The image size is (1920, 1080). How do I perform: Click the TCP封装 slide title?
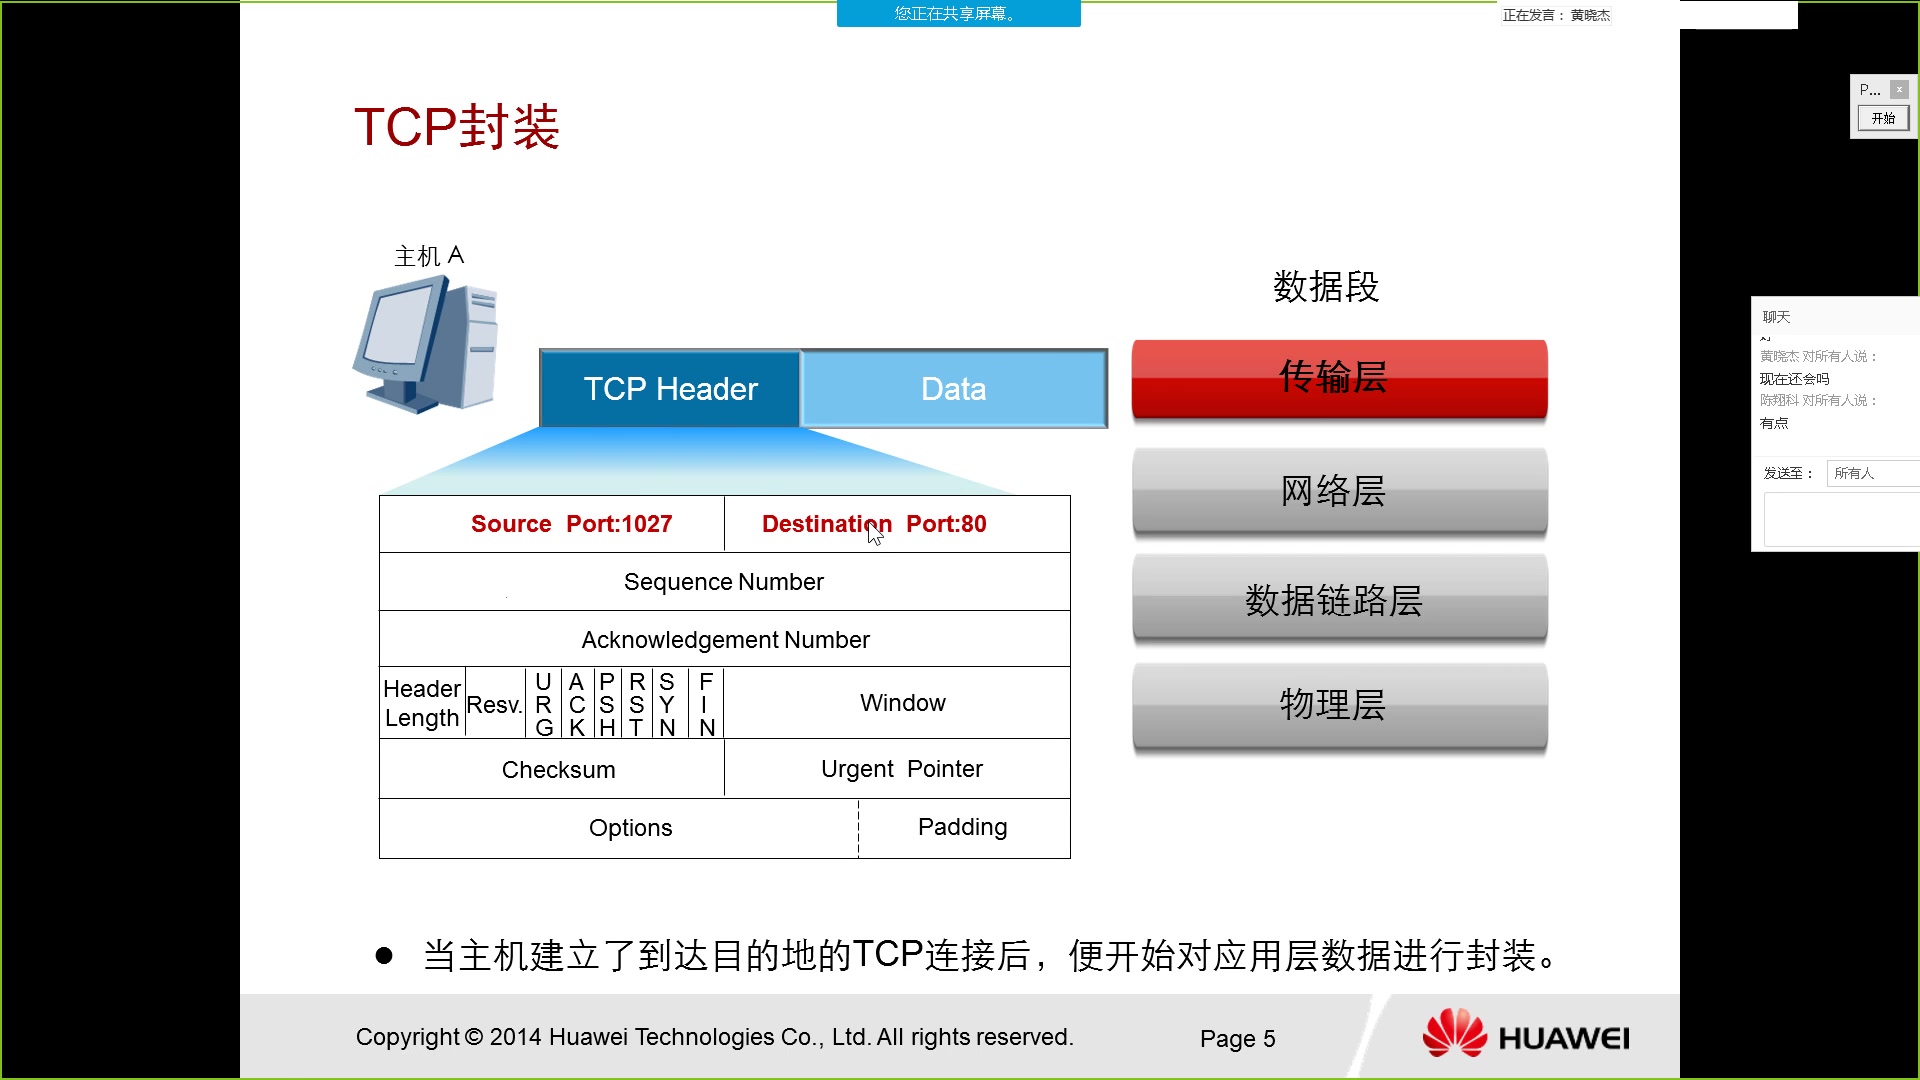coord(457,127)
